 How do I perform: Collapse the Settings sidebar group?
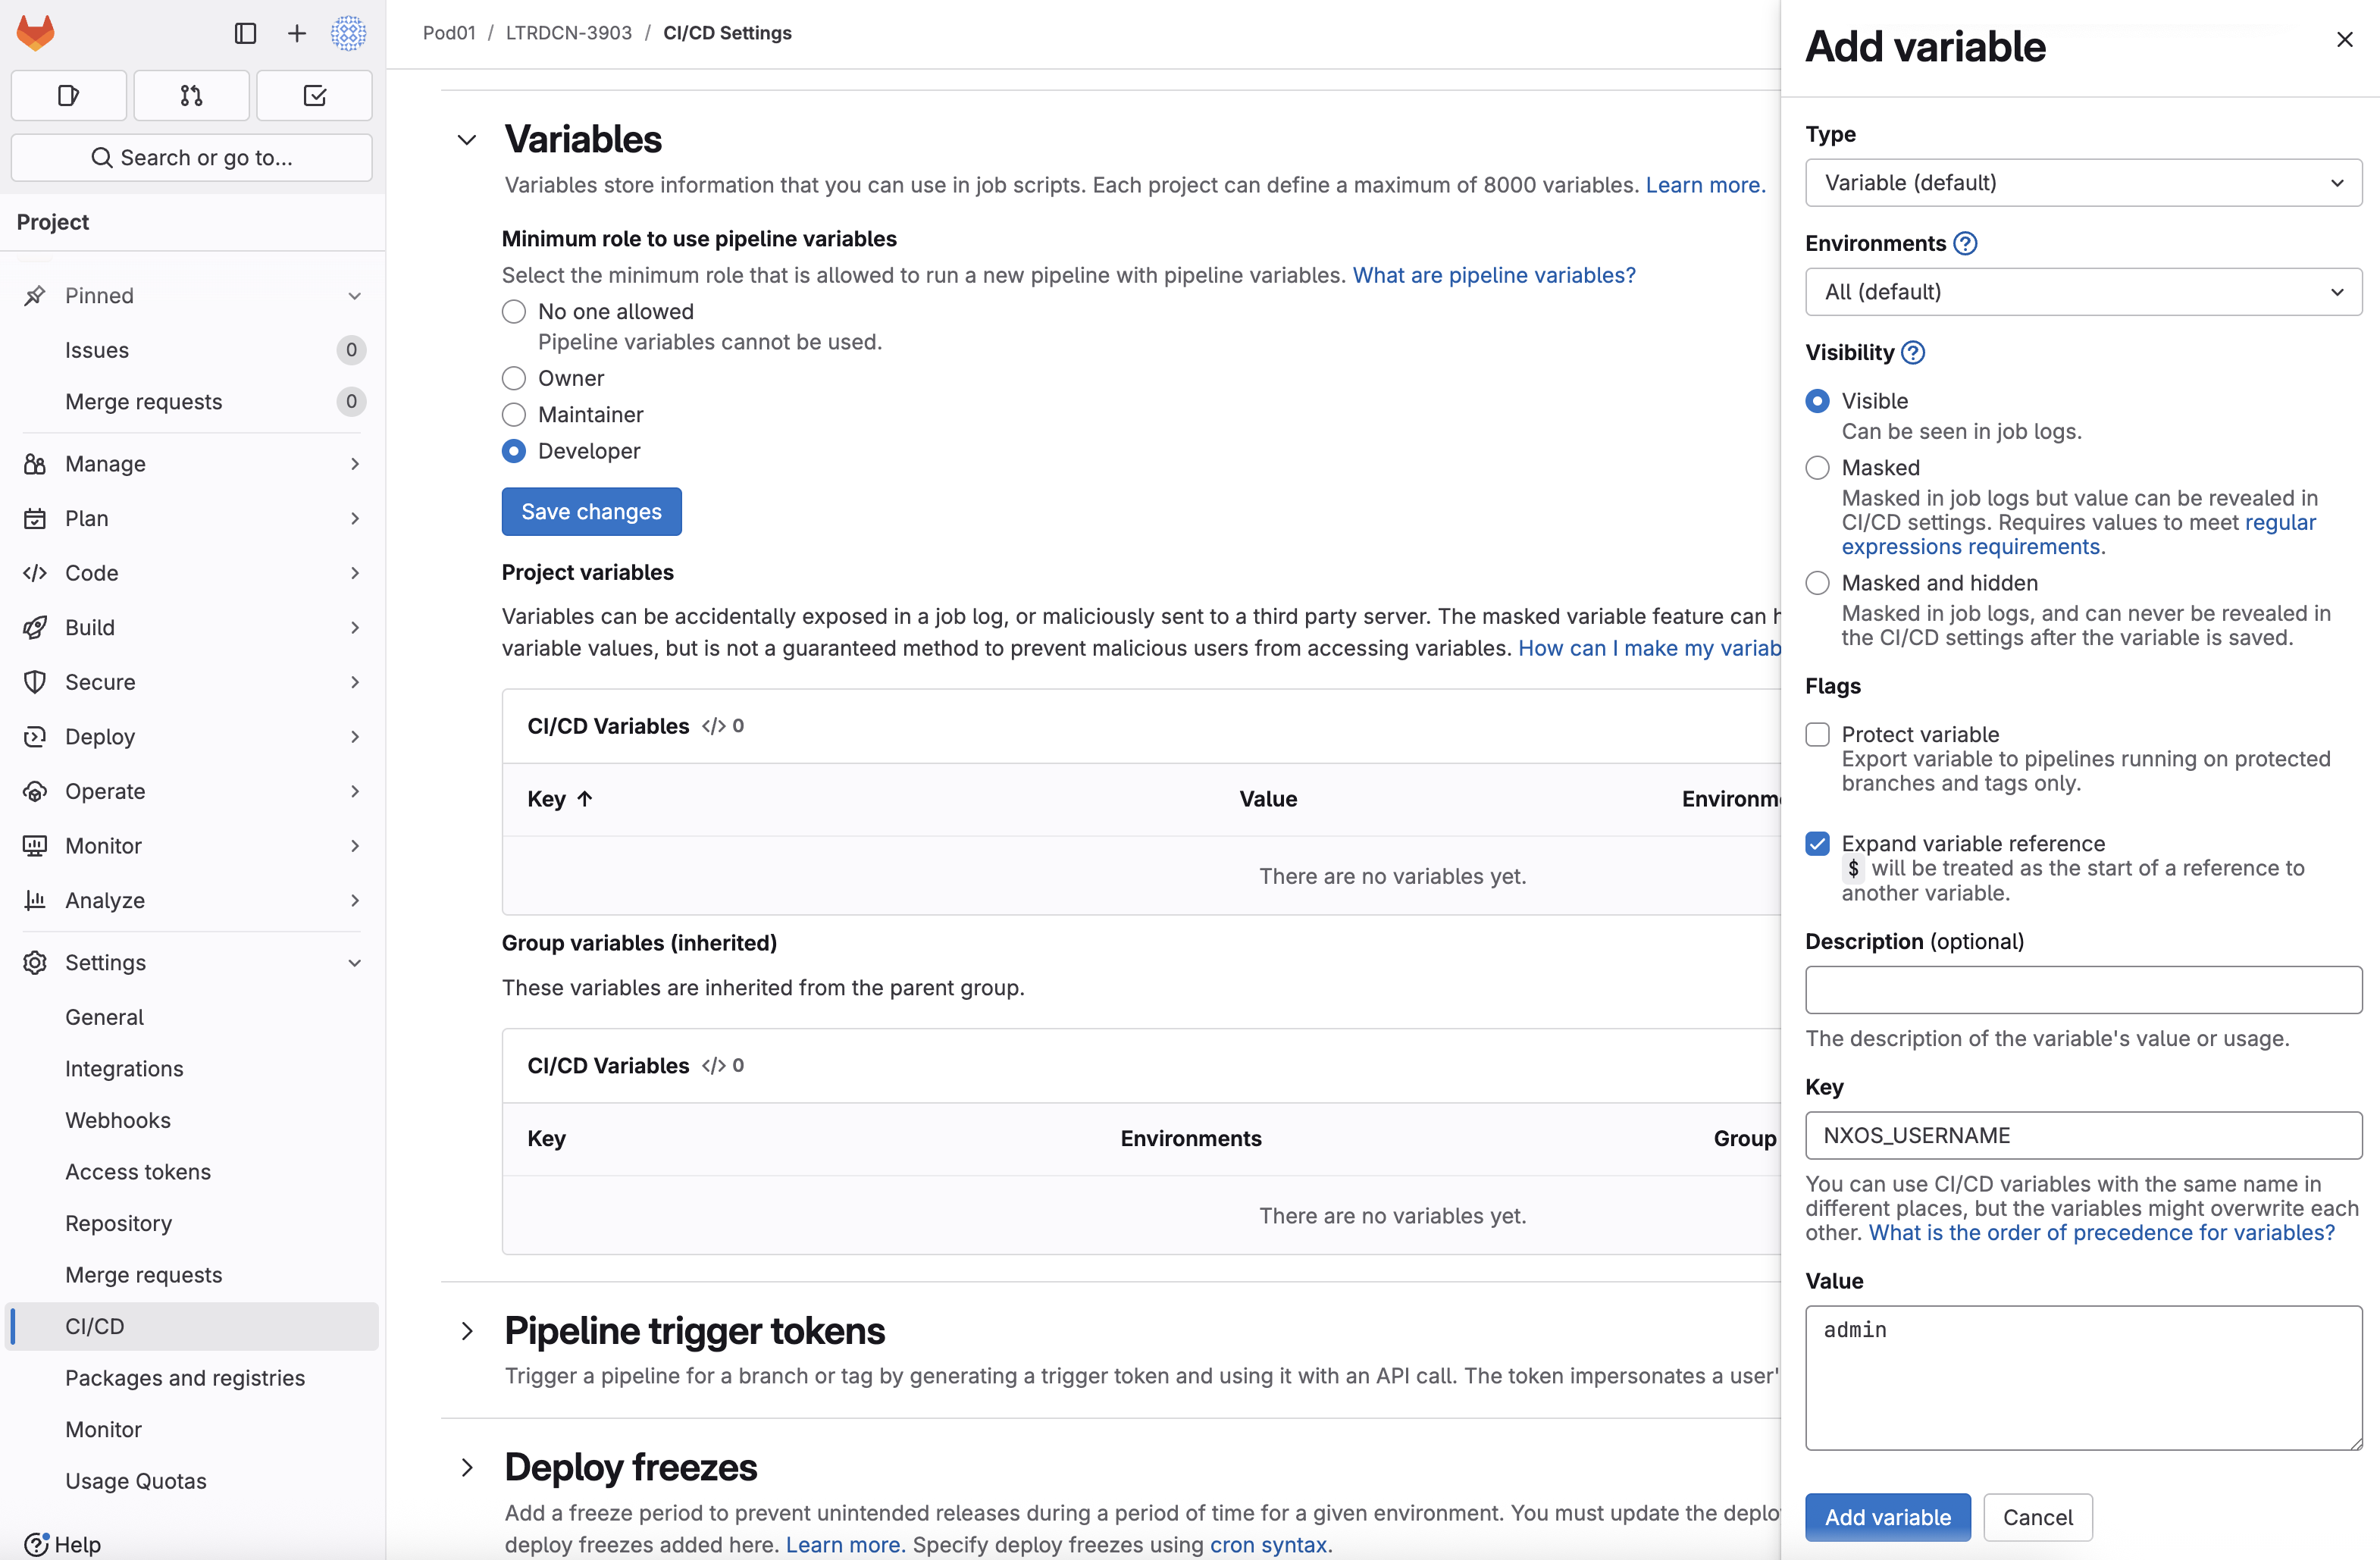[x=355, y=963]
